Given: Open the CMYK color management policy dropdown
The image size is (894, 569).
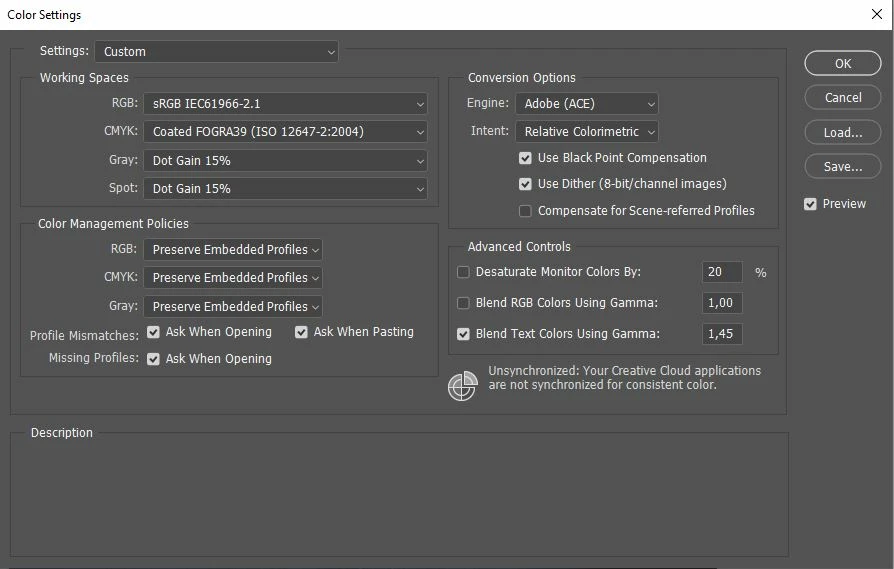Looking at the screenshot, I should [x=233, y=278].
